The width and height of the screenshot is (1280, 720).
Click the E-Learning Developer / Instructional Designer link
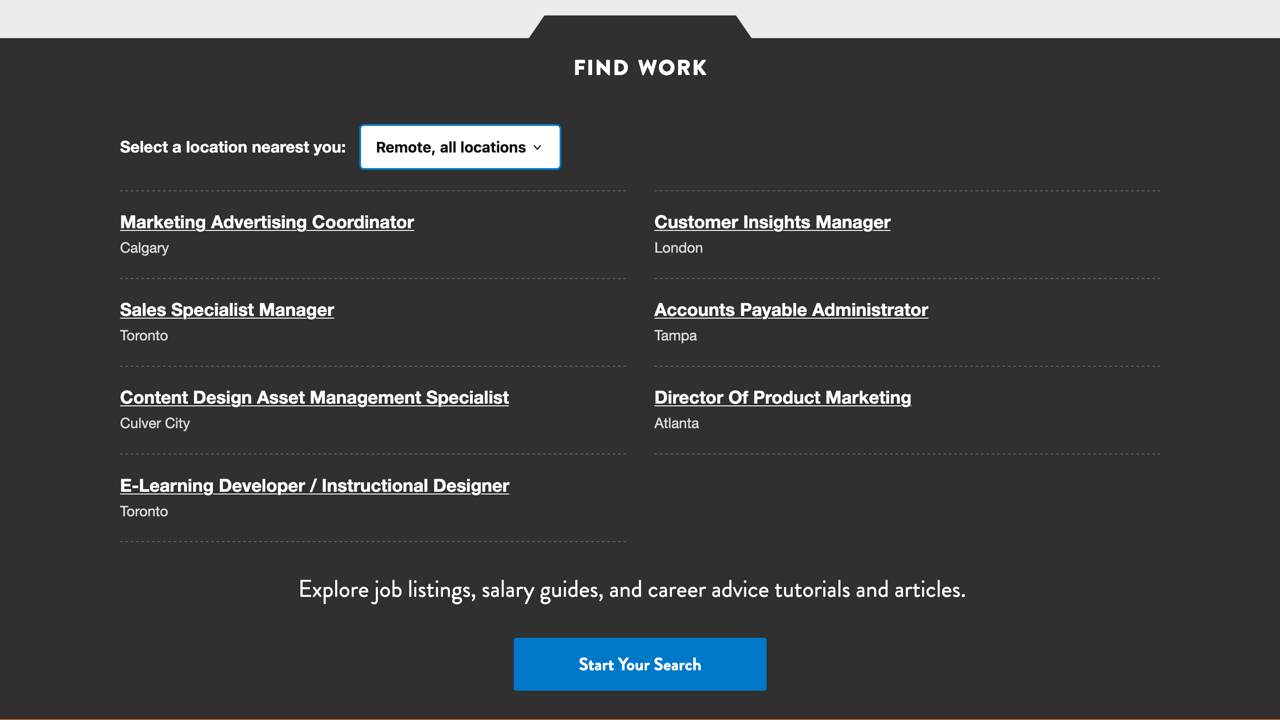tap(314, 485)
